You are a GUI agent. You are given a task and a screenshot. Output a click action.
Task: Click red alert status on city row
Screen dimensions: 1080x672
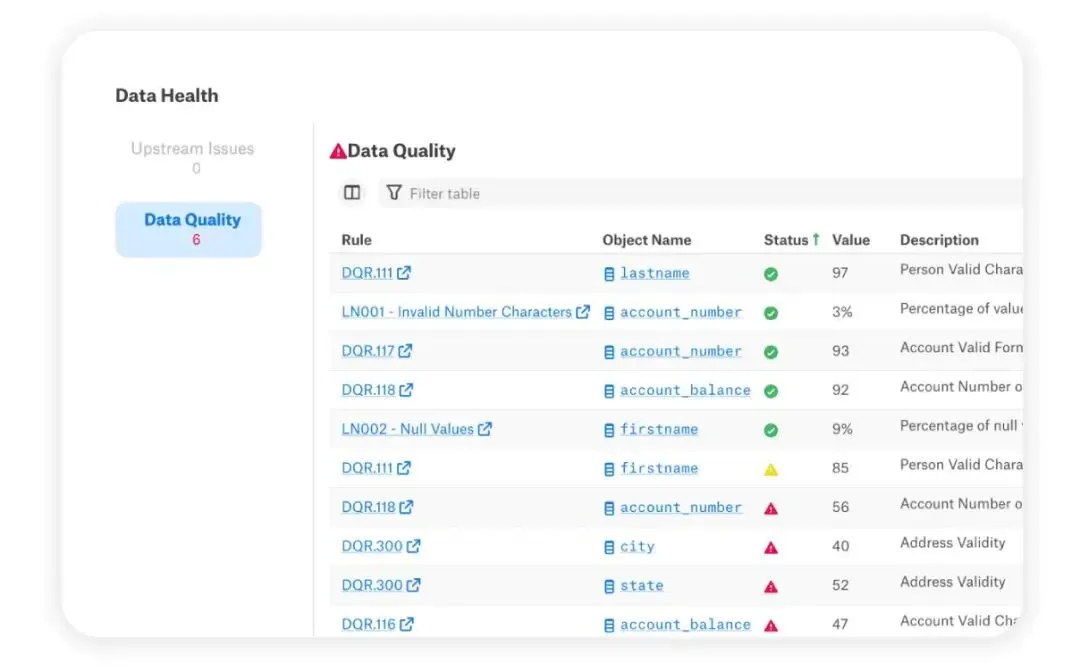[771, 547]
